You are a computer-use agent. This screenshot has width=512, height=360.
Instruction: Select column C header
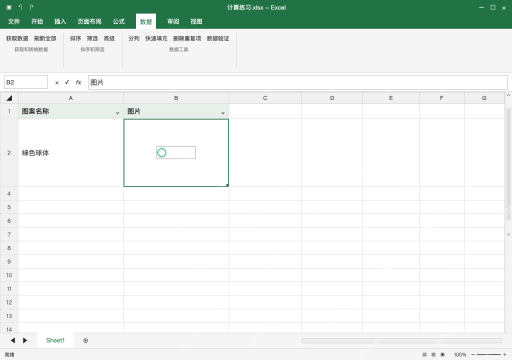265,98
